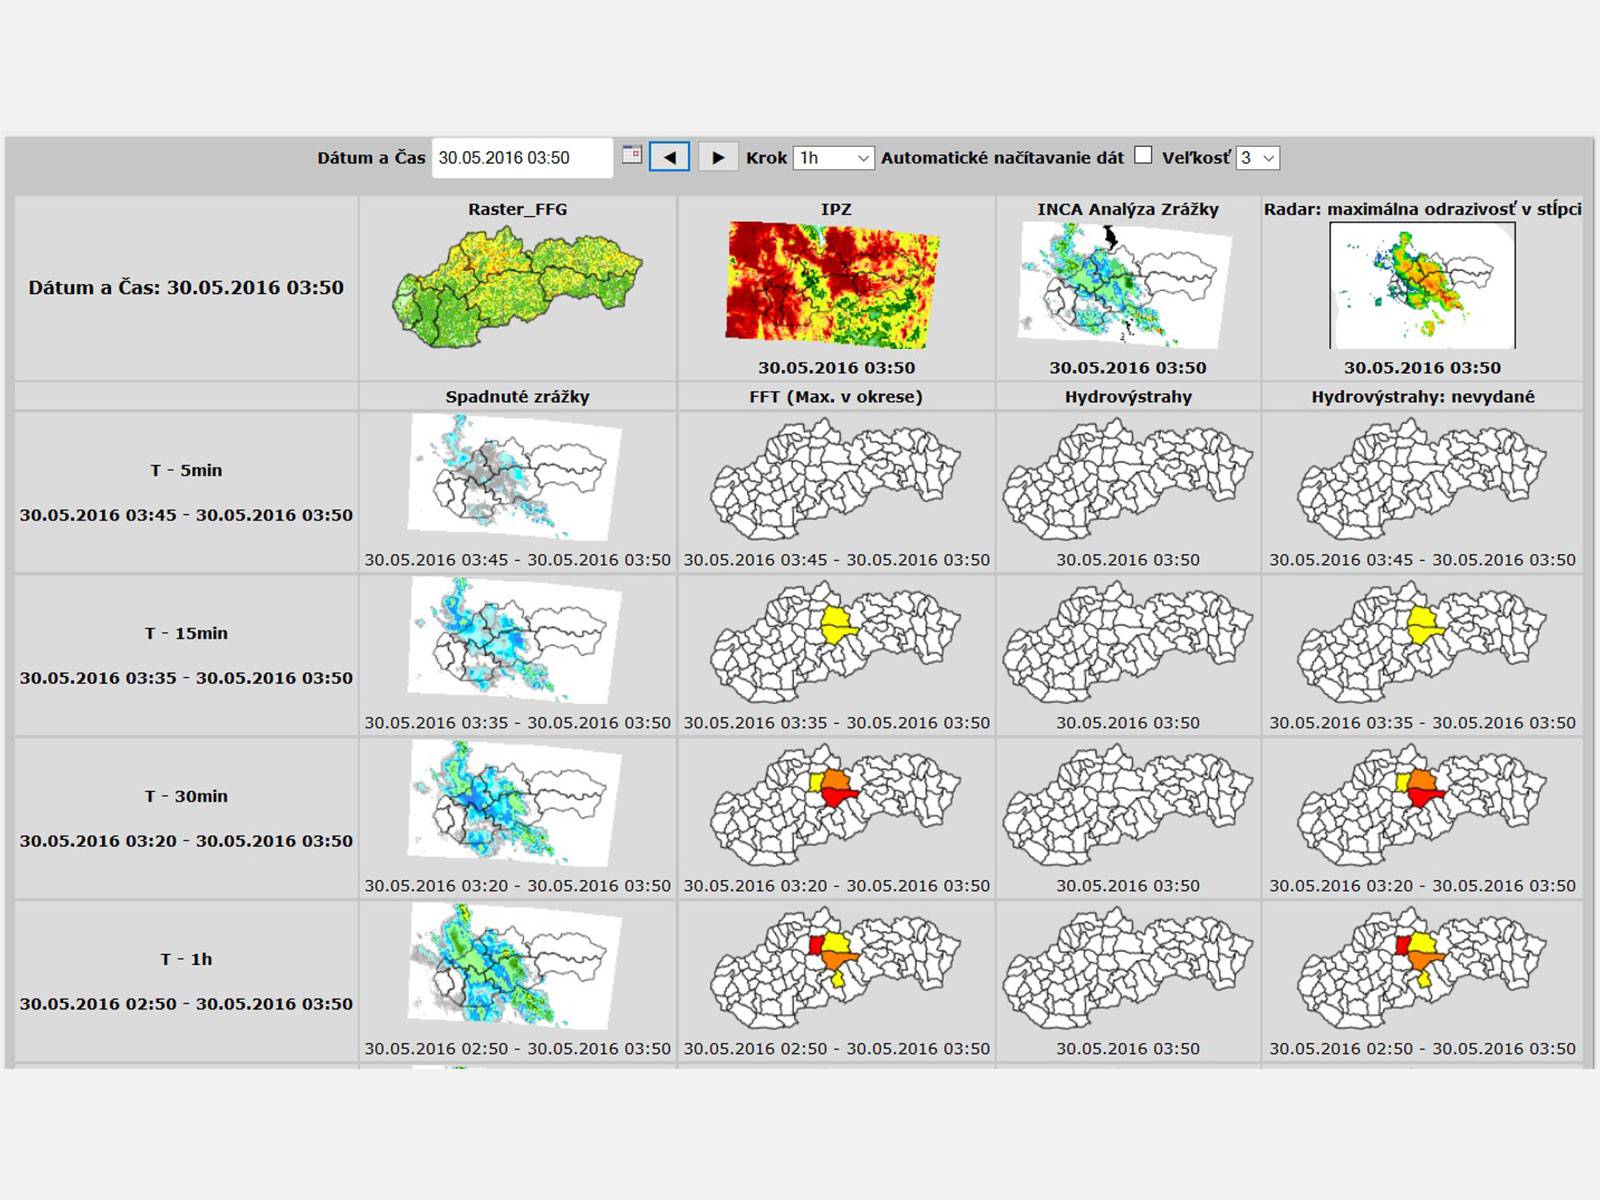This screenshot has height=1200, width=1600.
Task: Click the date and time input field
Action: coord(522,158)
